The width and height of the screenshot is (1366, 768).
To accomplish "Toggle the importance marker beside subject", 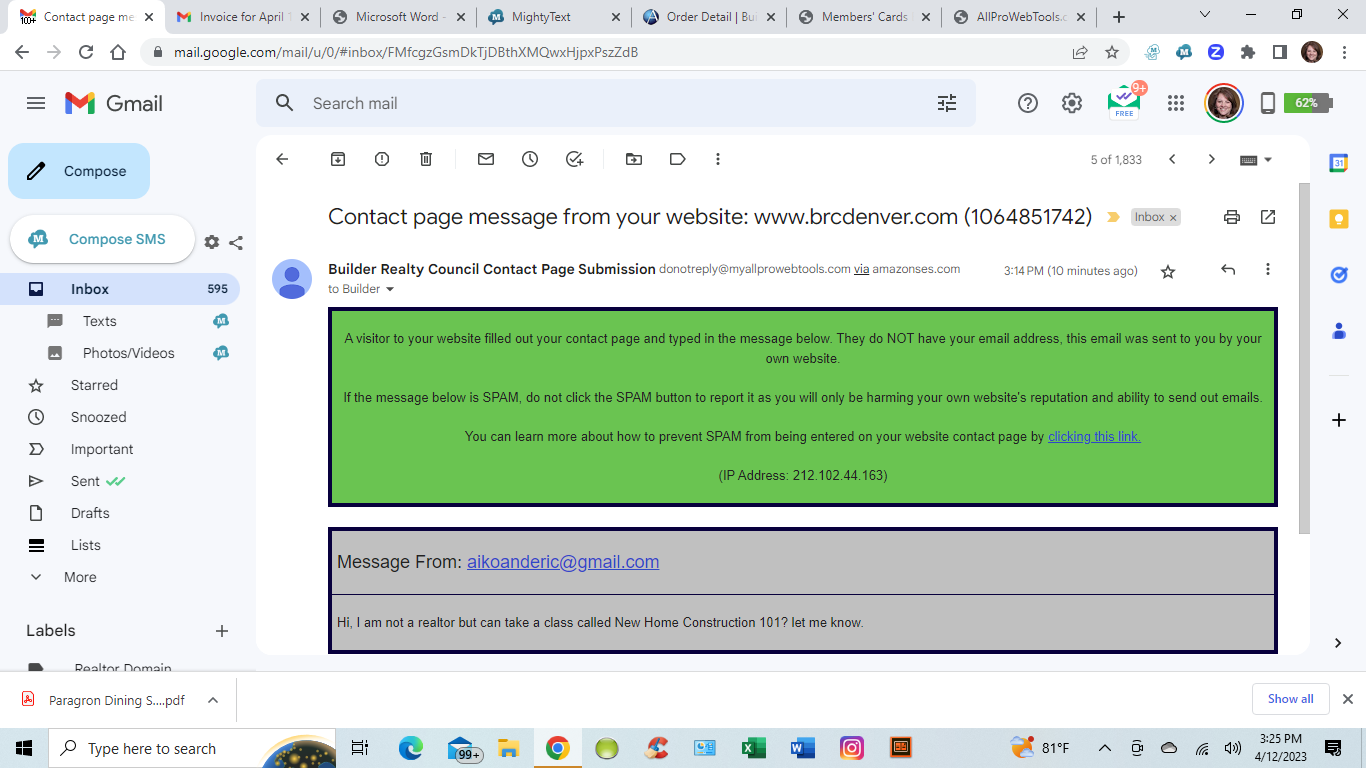I will tap(1113, 217).
